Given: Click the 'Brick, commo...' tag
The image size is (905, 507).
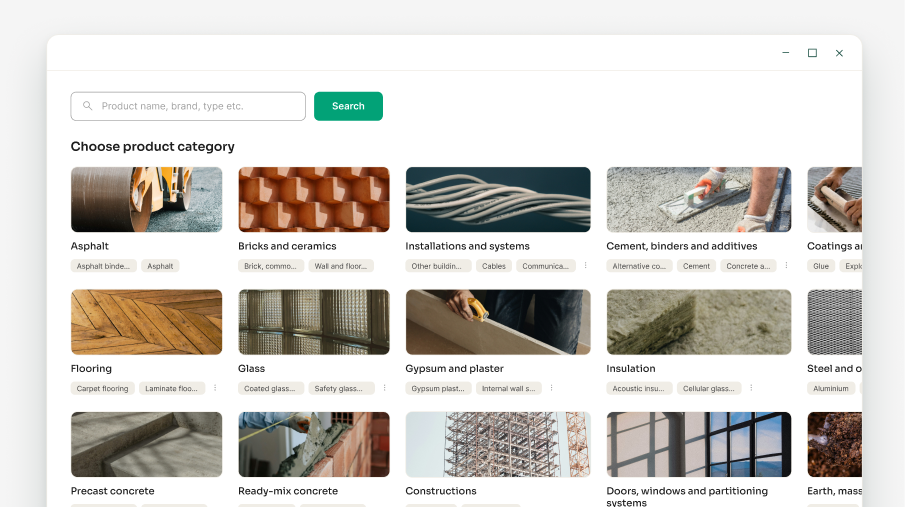Looking at the screenshot, I should (x=270, y=266).
